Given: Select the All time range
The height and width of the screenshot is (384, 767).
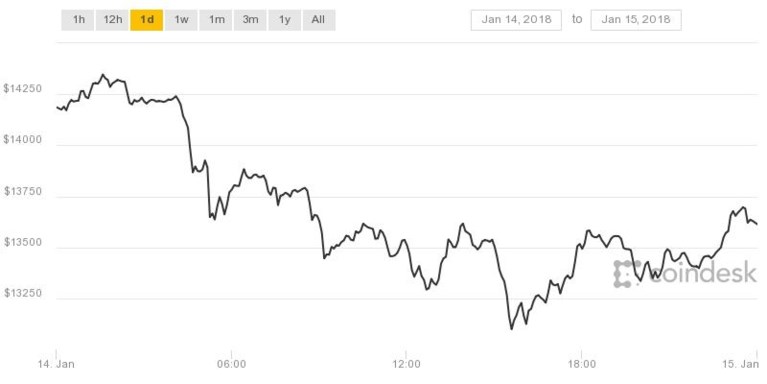Looking at the screenshot, I should tap(318, 20).
